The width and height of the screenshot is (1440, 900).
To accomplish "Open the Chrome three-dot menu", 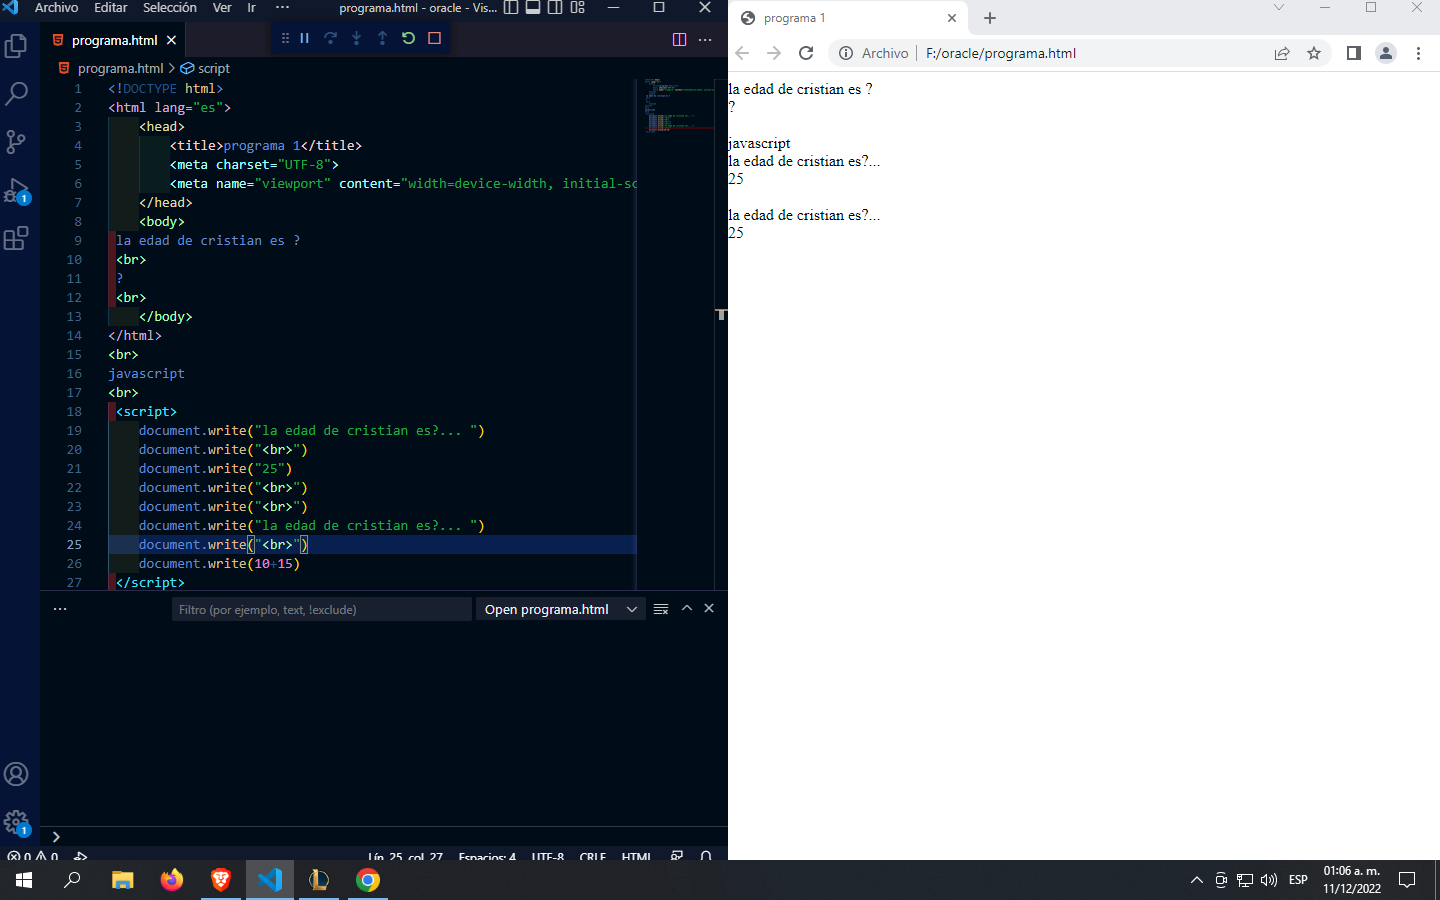I will point(1418,53).
